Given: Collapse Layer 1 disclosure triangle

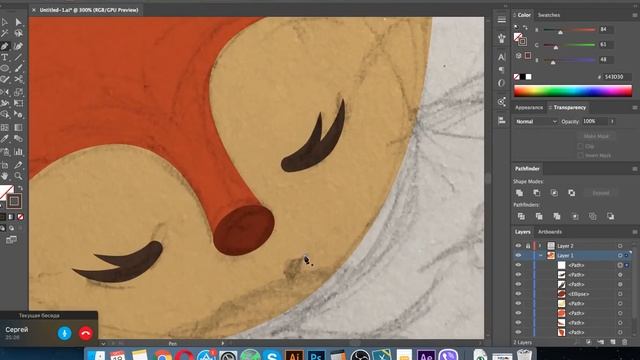Looking at the screenshot, I should [x=540, y=256].
